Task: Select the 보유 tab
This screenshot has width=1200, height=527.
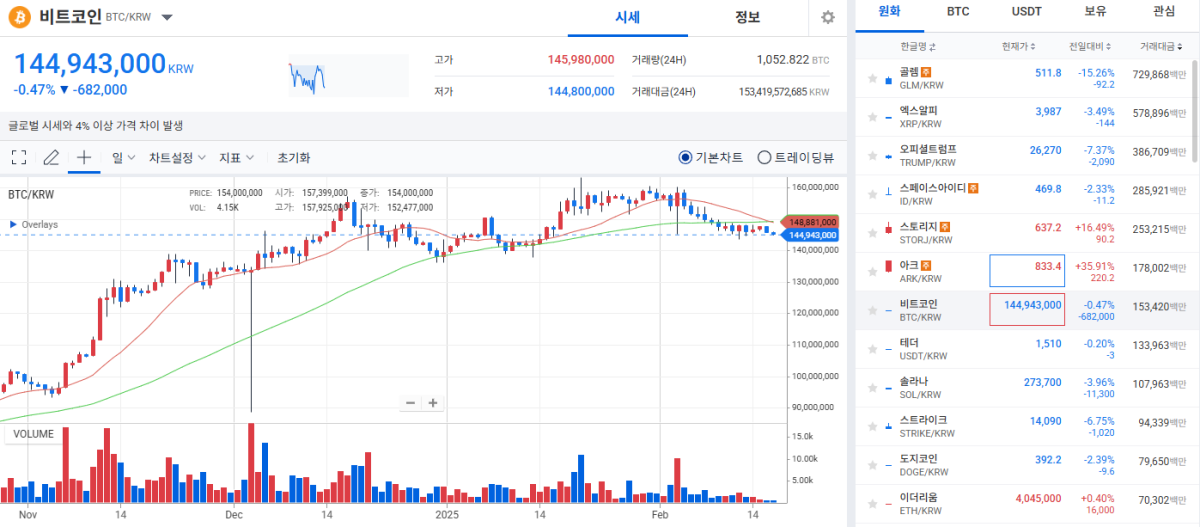Action: tap(1095, 12)
